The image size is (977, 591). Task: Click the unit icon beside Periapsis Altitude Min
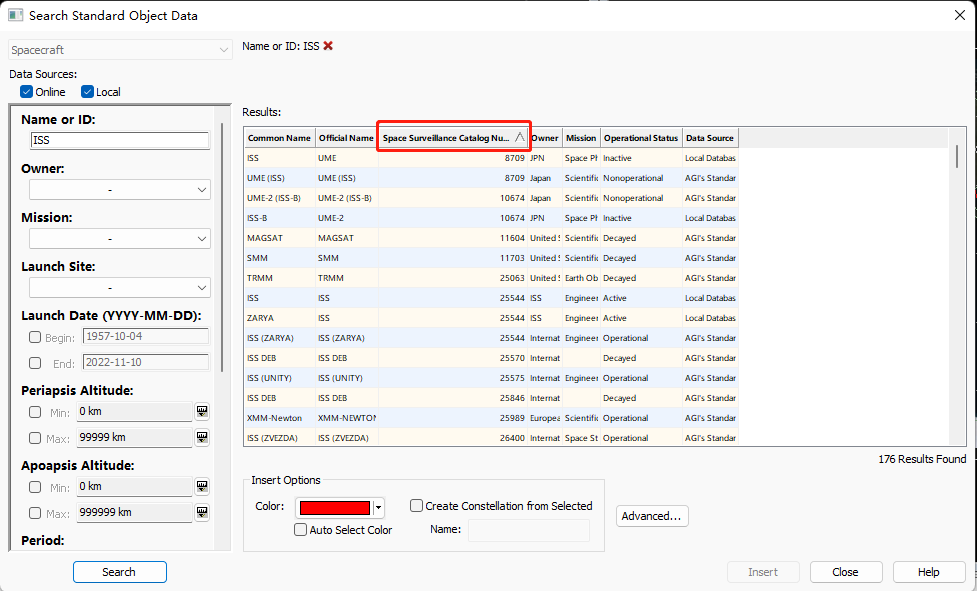click(202, 412)
